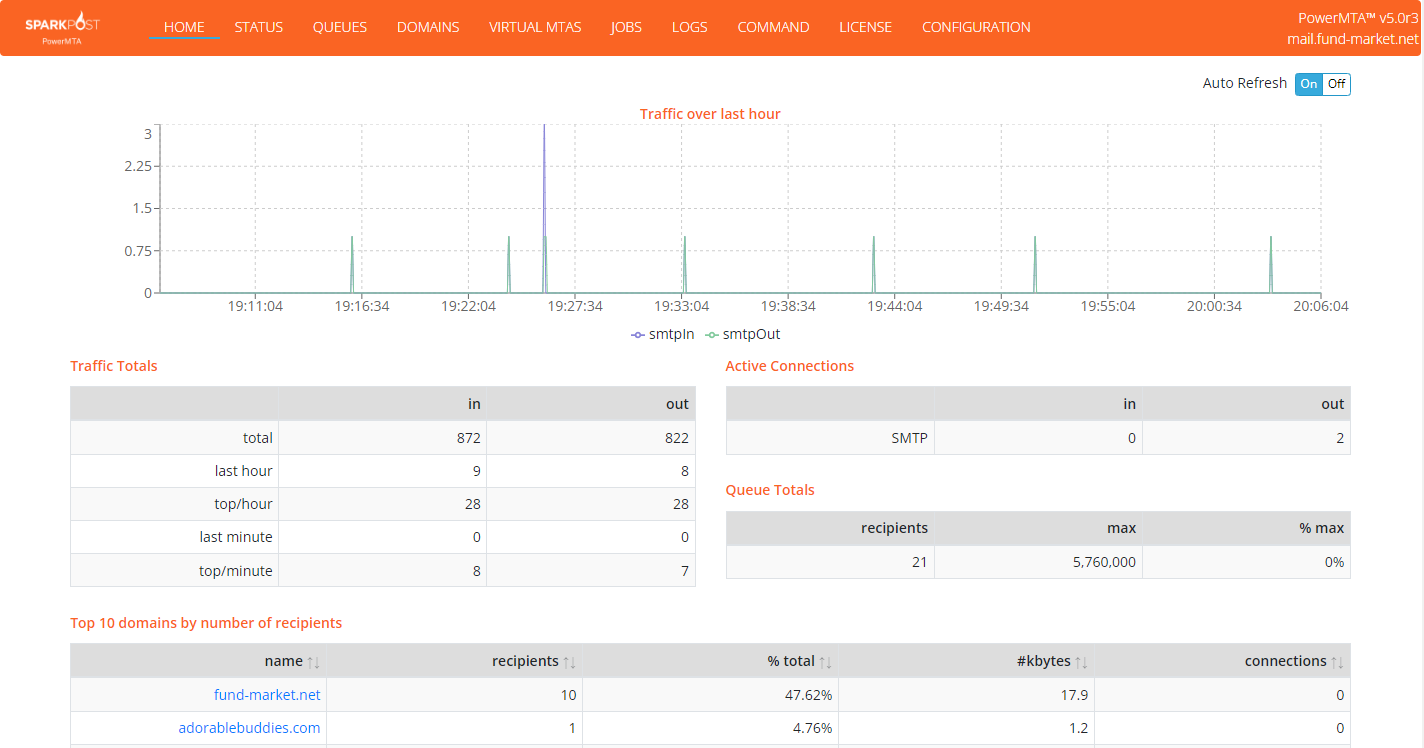This screenshot has height=748, width=1424.
Task: Open the LOGS page
Action: pos(690,28)
